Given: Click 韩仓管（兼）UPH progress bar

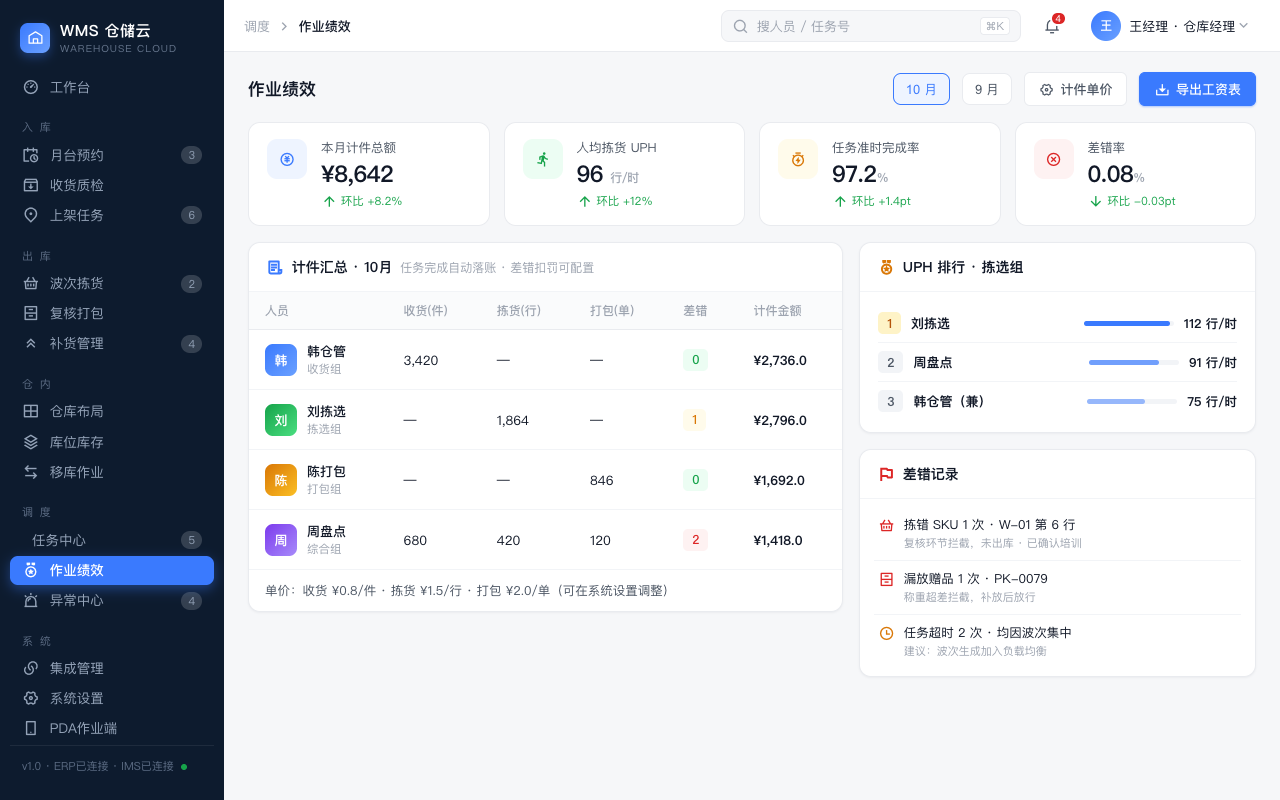Looking at the screenshot, I should pyautogui.click(x=1132, y=401).
